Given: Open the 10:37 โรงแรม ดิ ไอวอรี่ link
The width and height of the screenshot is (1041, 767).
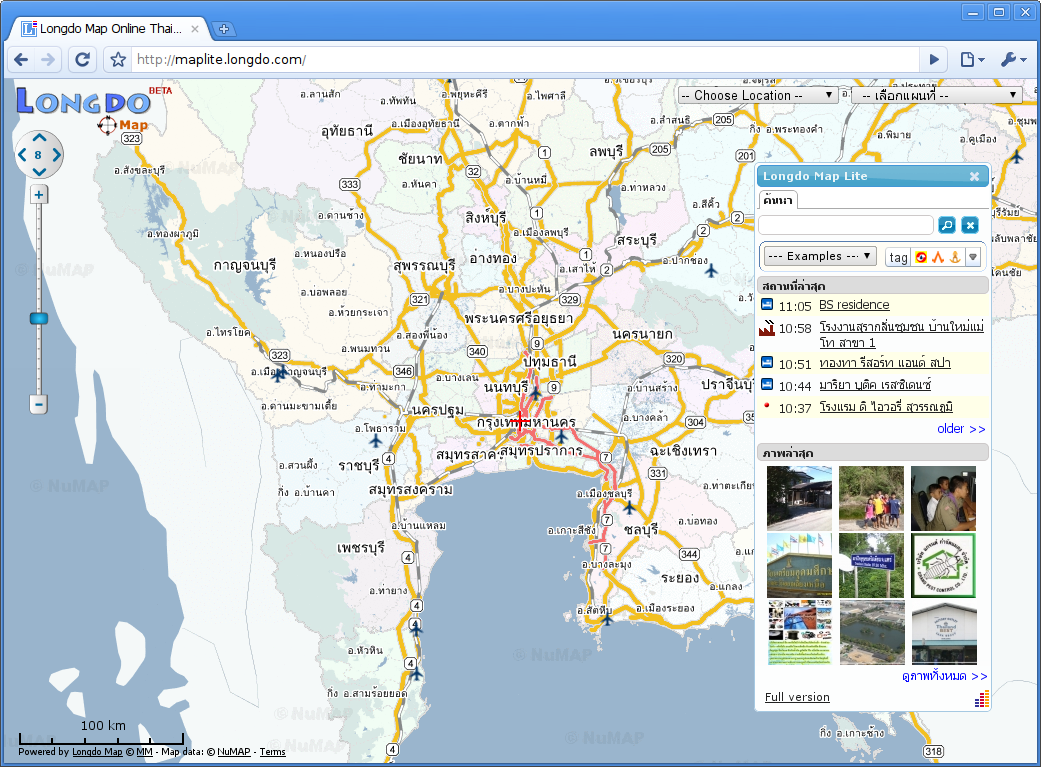Looking at the screenshot, I should pyautogui.click(x=886, y=407).
